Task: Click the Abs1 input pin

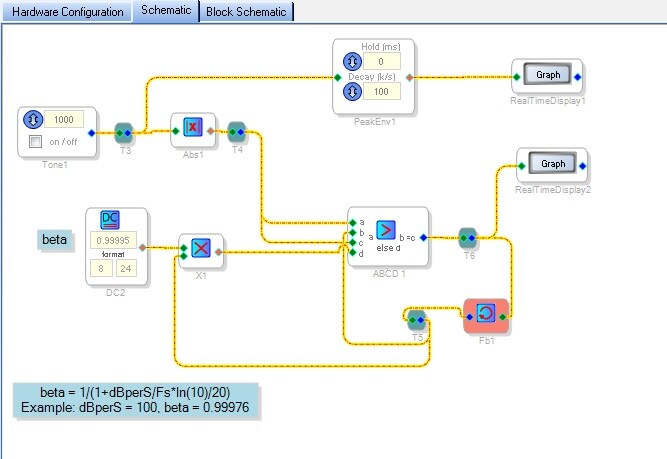Action: (175, 131)
